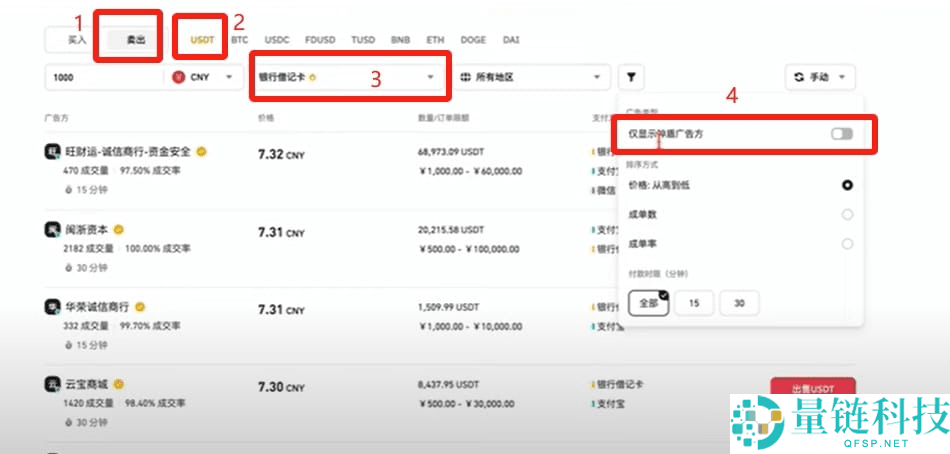Click price 7.30 CNY
950x454 pixels.
[281, 387]
